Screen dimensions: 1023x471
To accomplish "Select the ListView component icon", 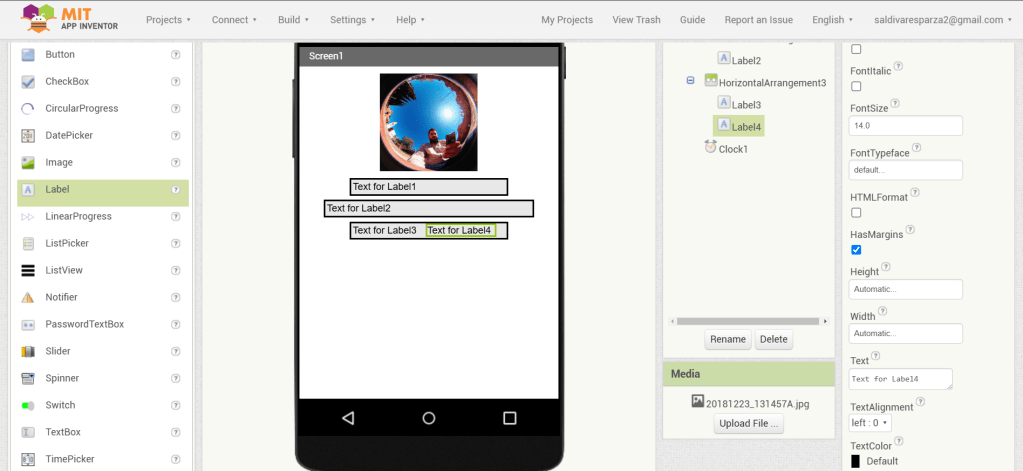I will click(28, 270).
